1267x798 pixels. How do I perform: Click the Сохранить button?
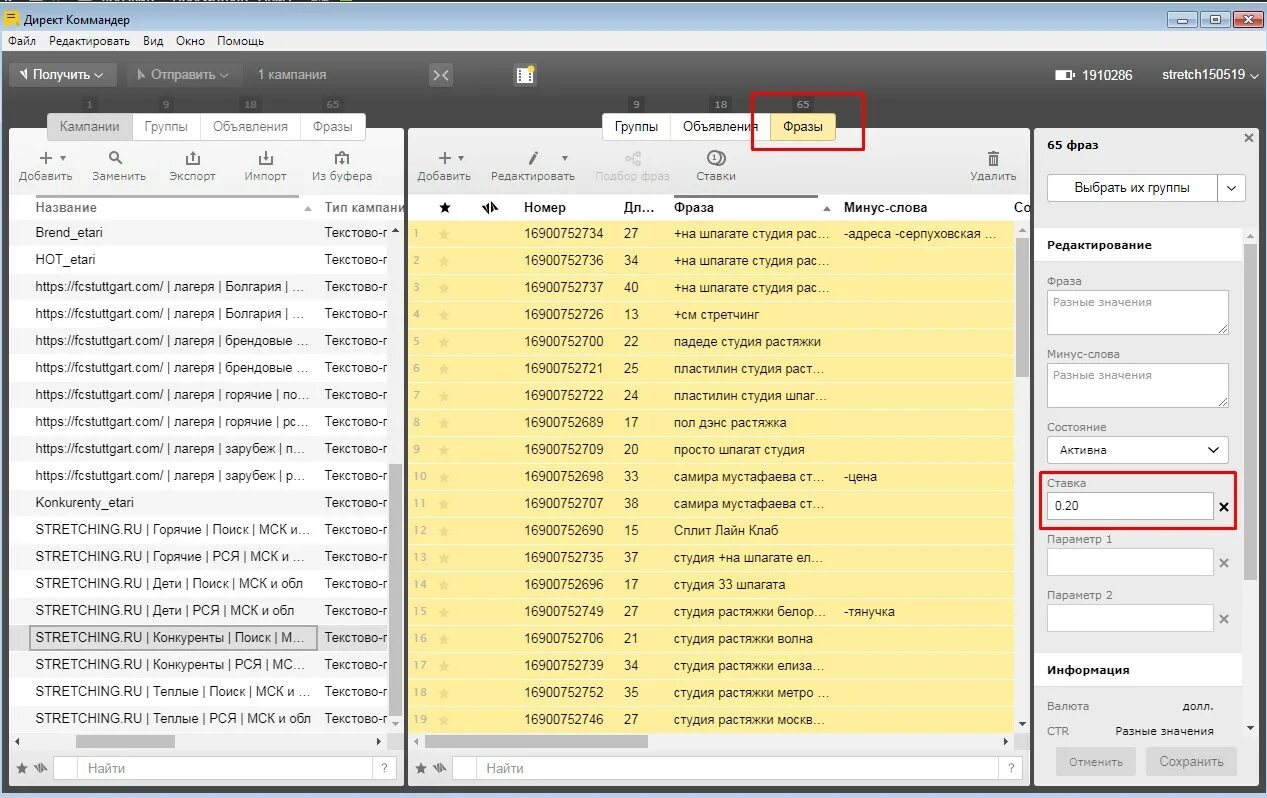(x=1191, y=762)
